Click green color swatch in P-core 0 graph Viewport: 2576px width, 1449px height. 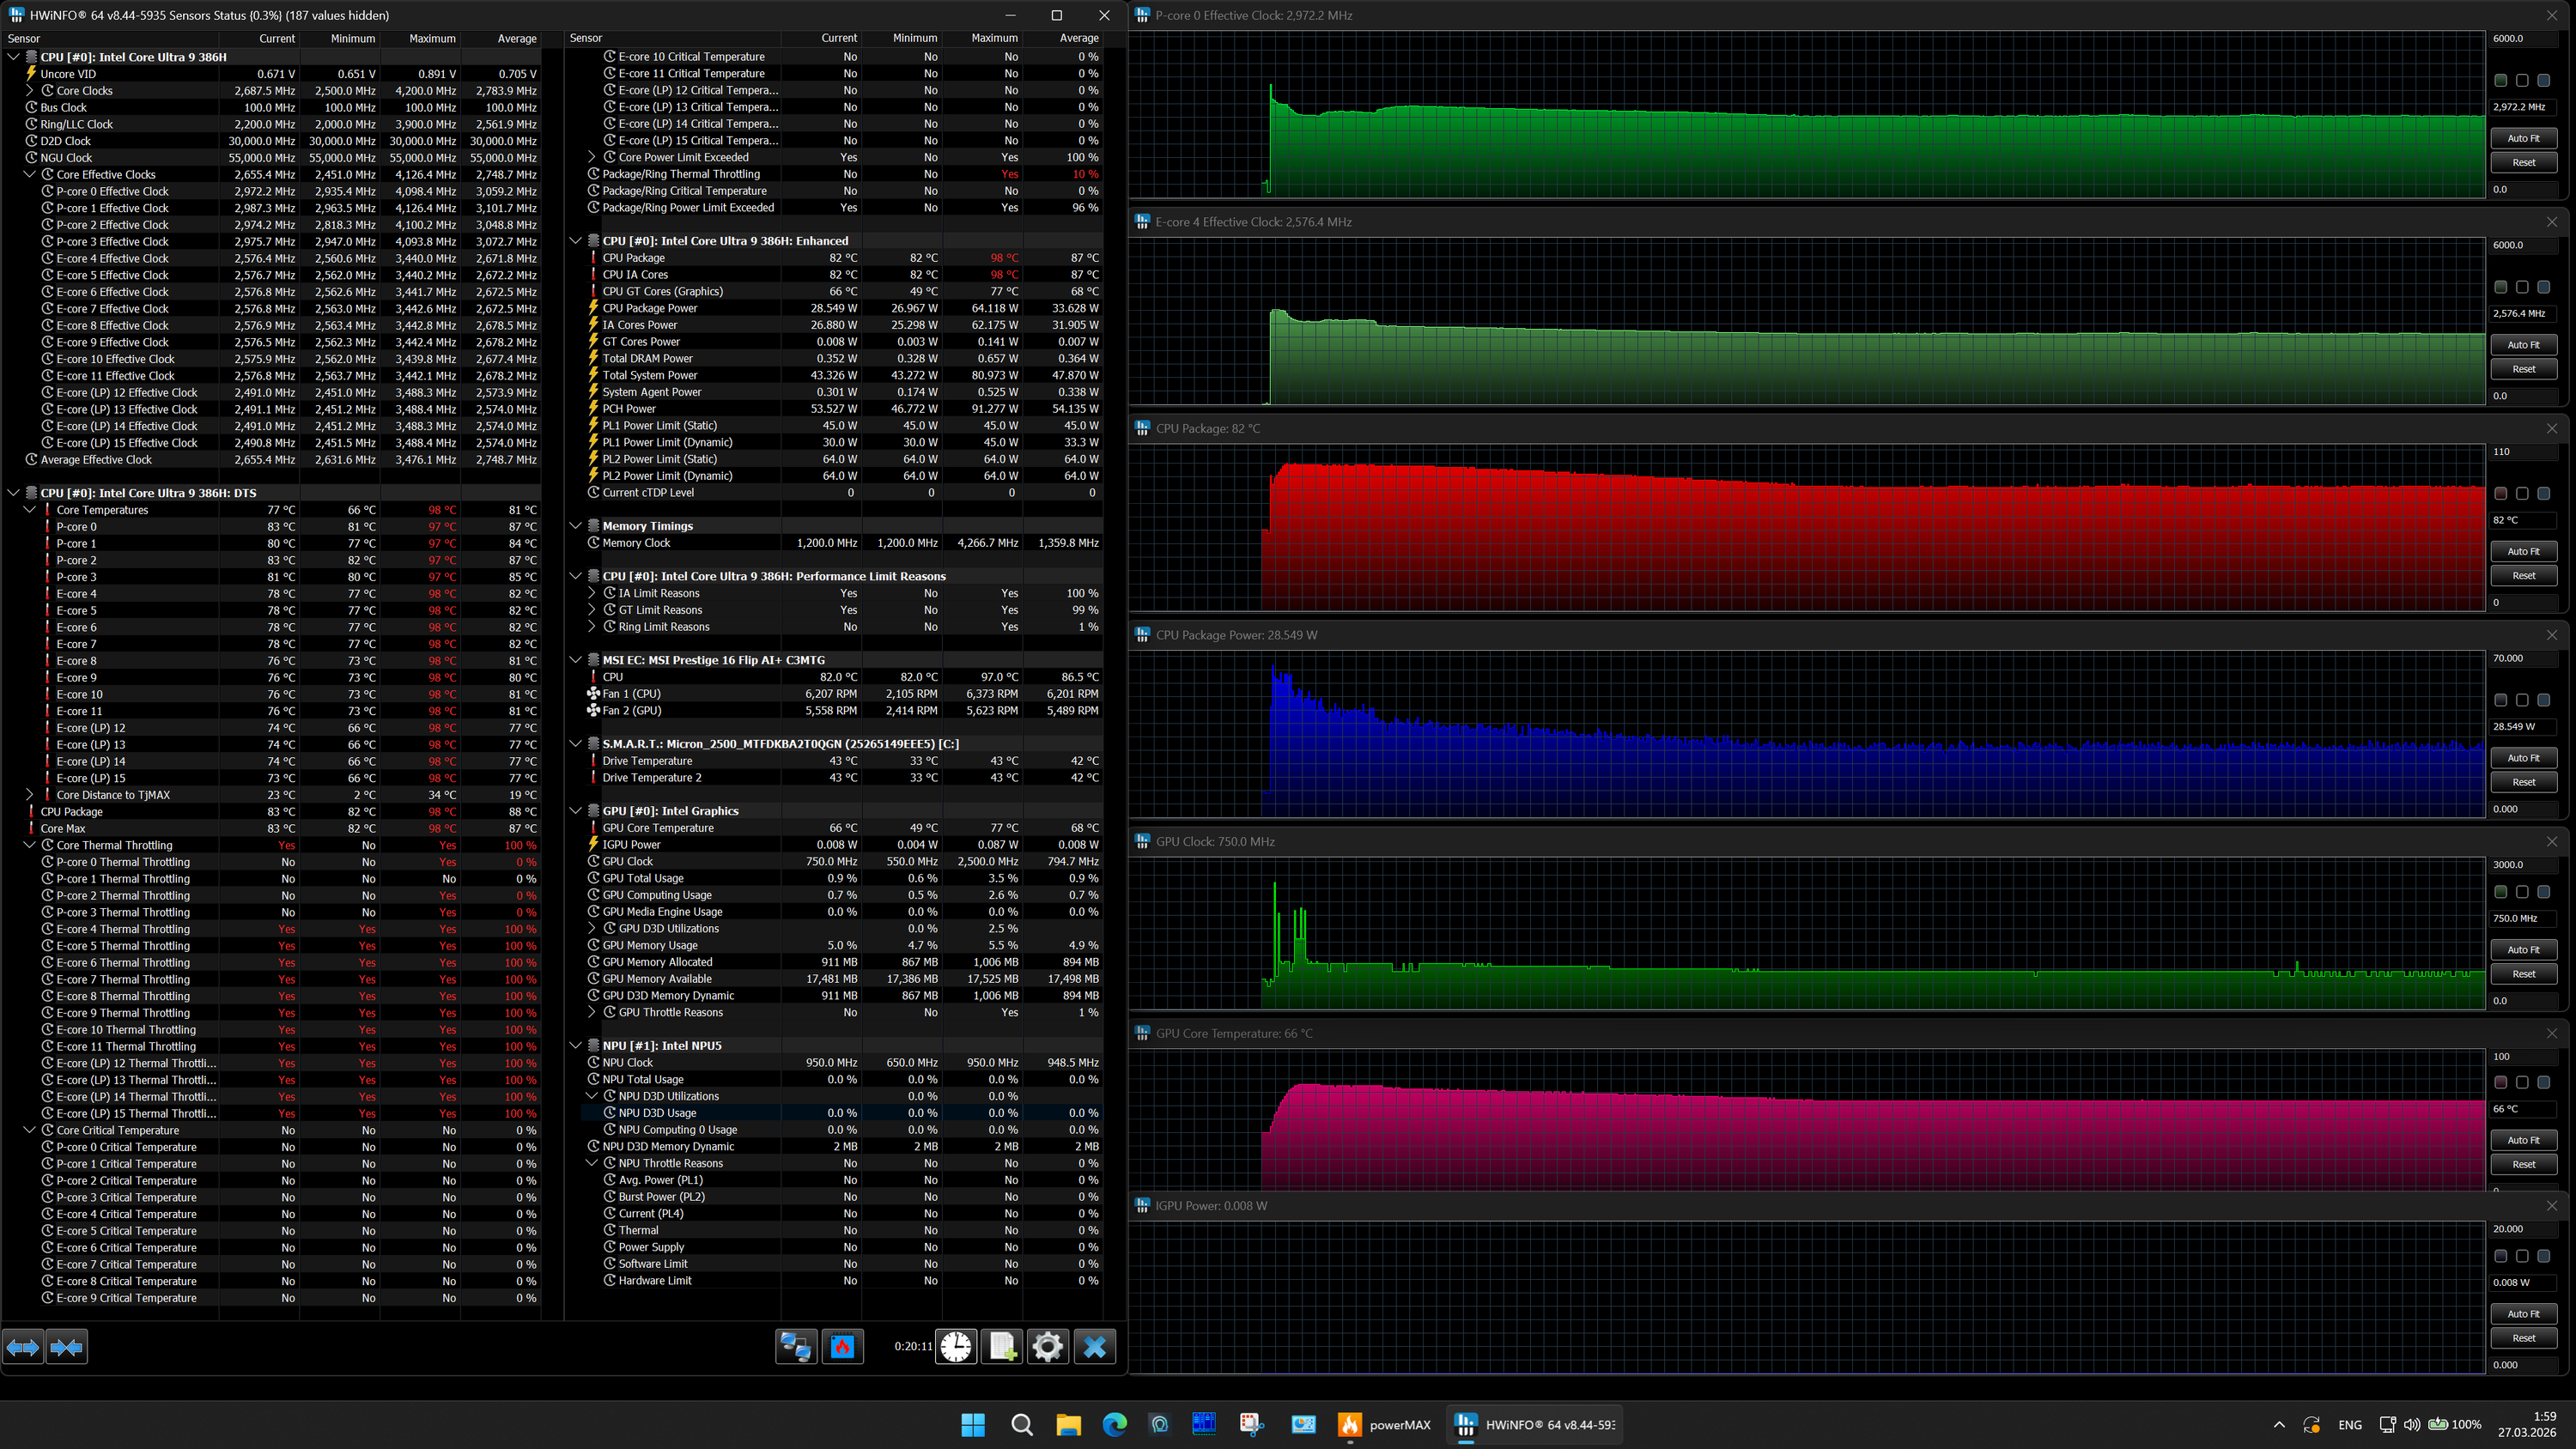click(2500, 80)
